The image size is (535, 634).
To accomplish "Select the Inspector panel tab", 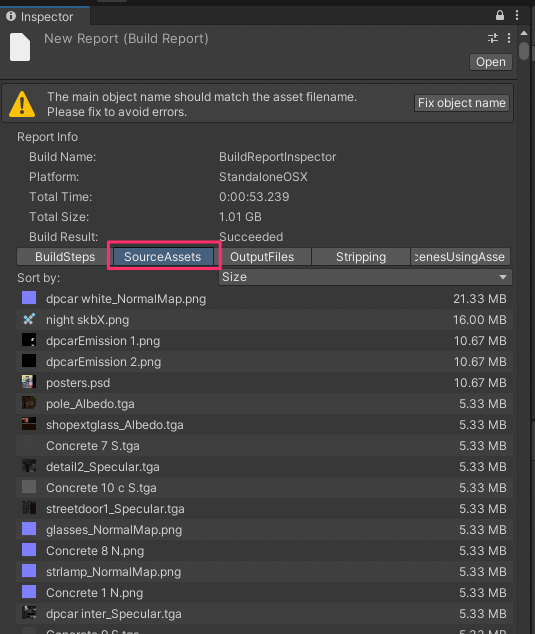I will 44,17.
